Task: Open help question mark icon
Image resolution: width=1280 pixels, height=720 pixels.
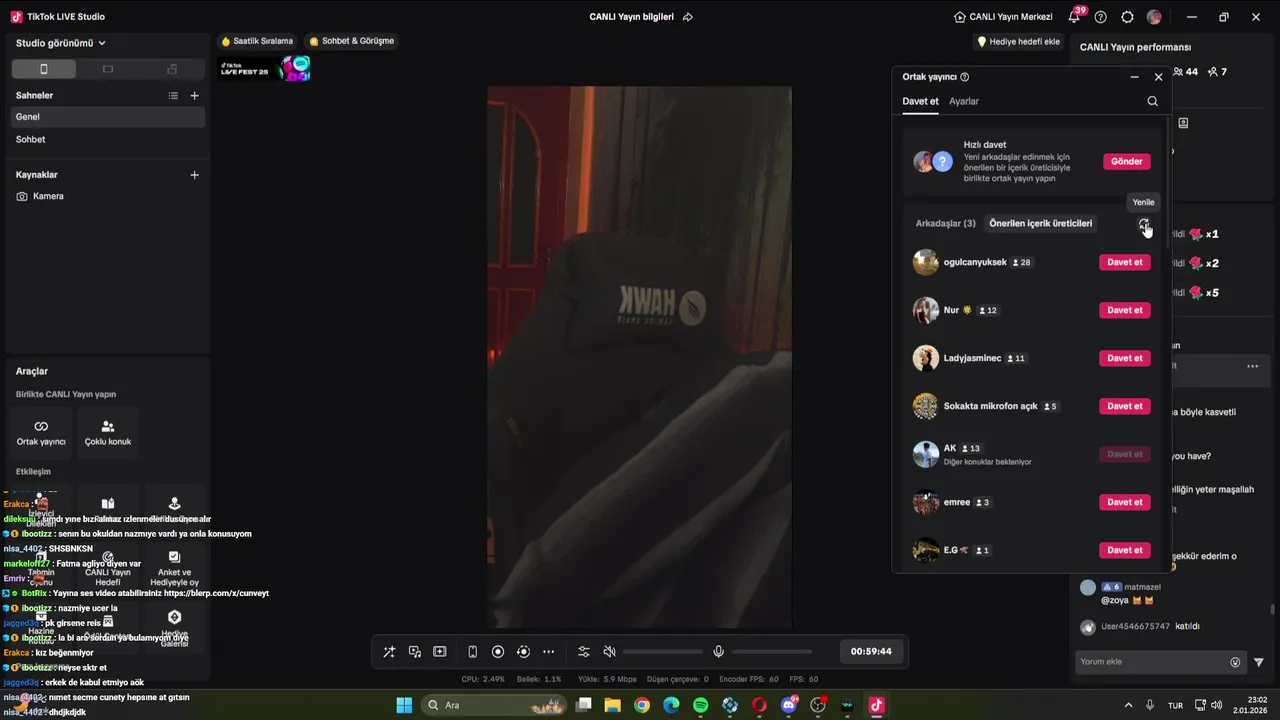Action: pyautogui.click(x=1101, y=17)
